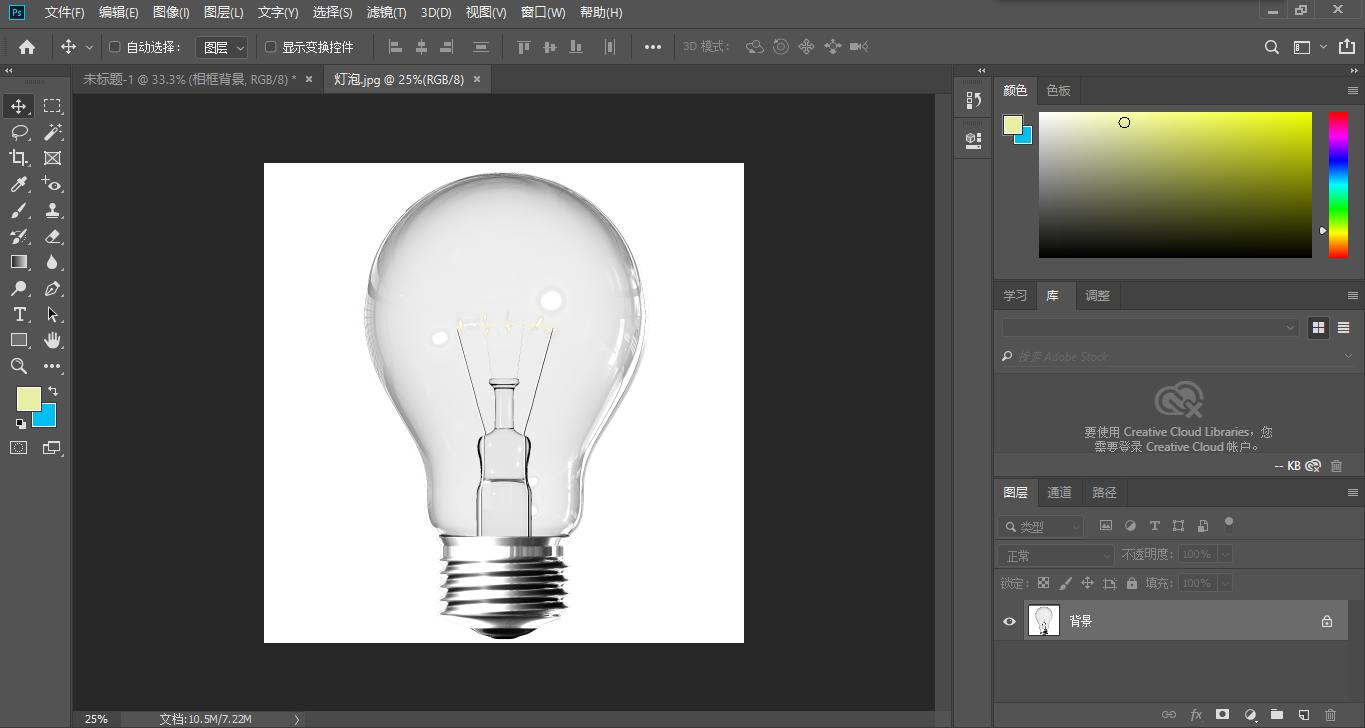Viewport: 1365px width, 728px height.
Task: Check the 显示变换控件 option
Action: click(270, 47)
